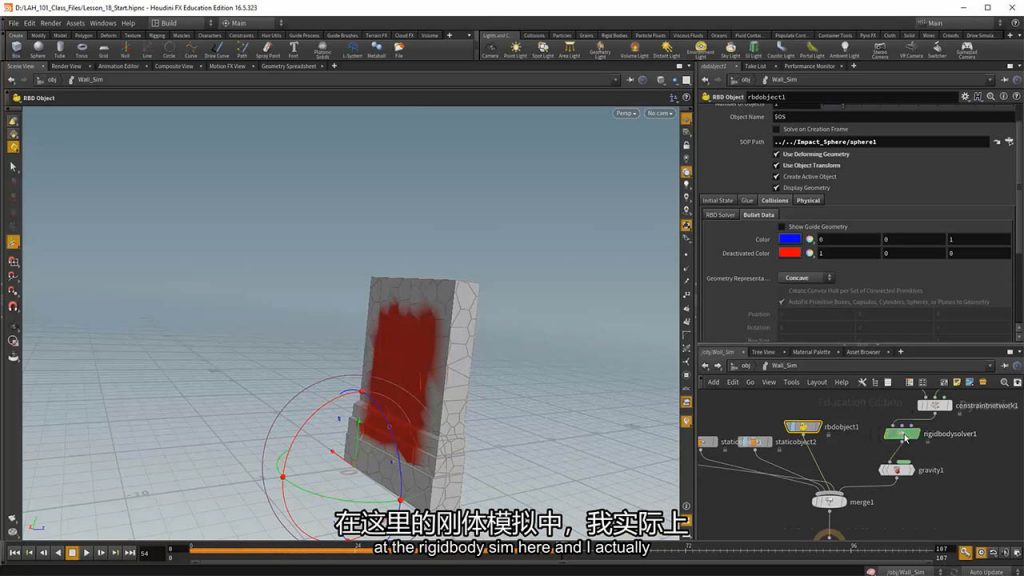
Task: Click the gravity1 node in network
Action: click(x=897, y=470)
